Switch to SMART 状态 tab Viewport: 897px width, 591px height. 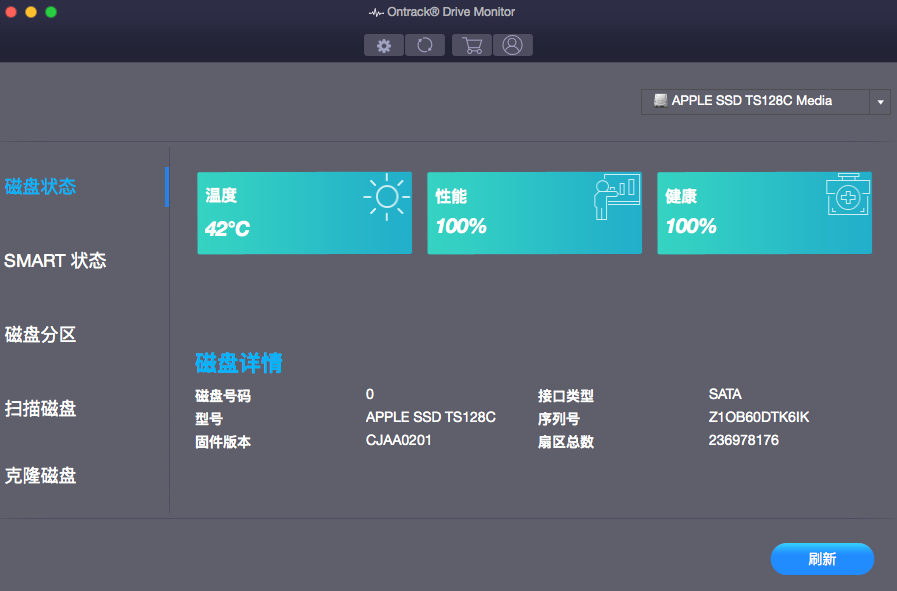point(55,261)
